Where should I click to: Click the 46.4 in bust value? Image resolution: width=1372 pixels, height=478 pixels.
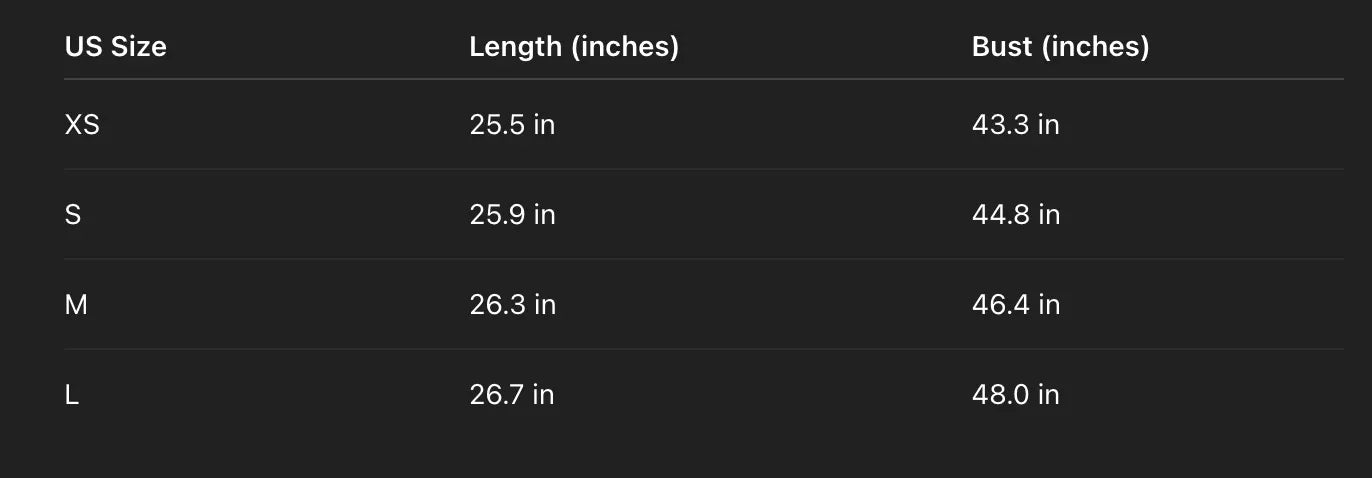pos(1015,305)
